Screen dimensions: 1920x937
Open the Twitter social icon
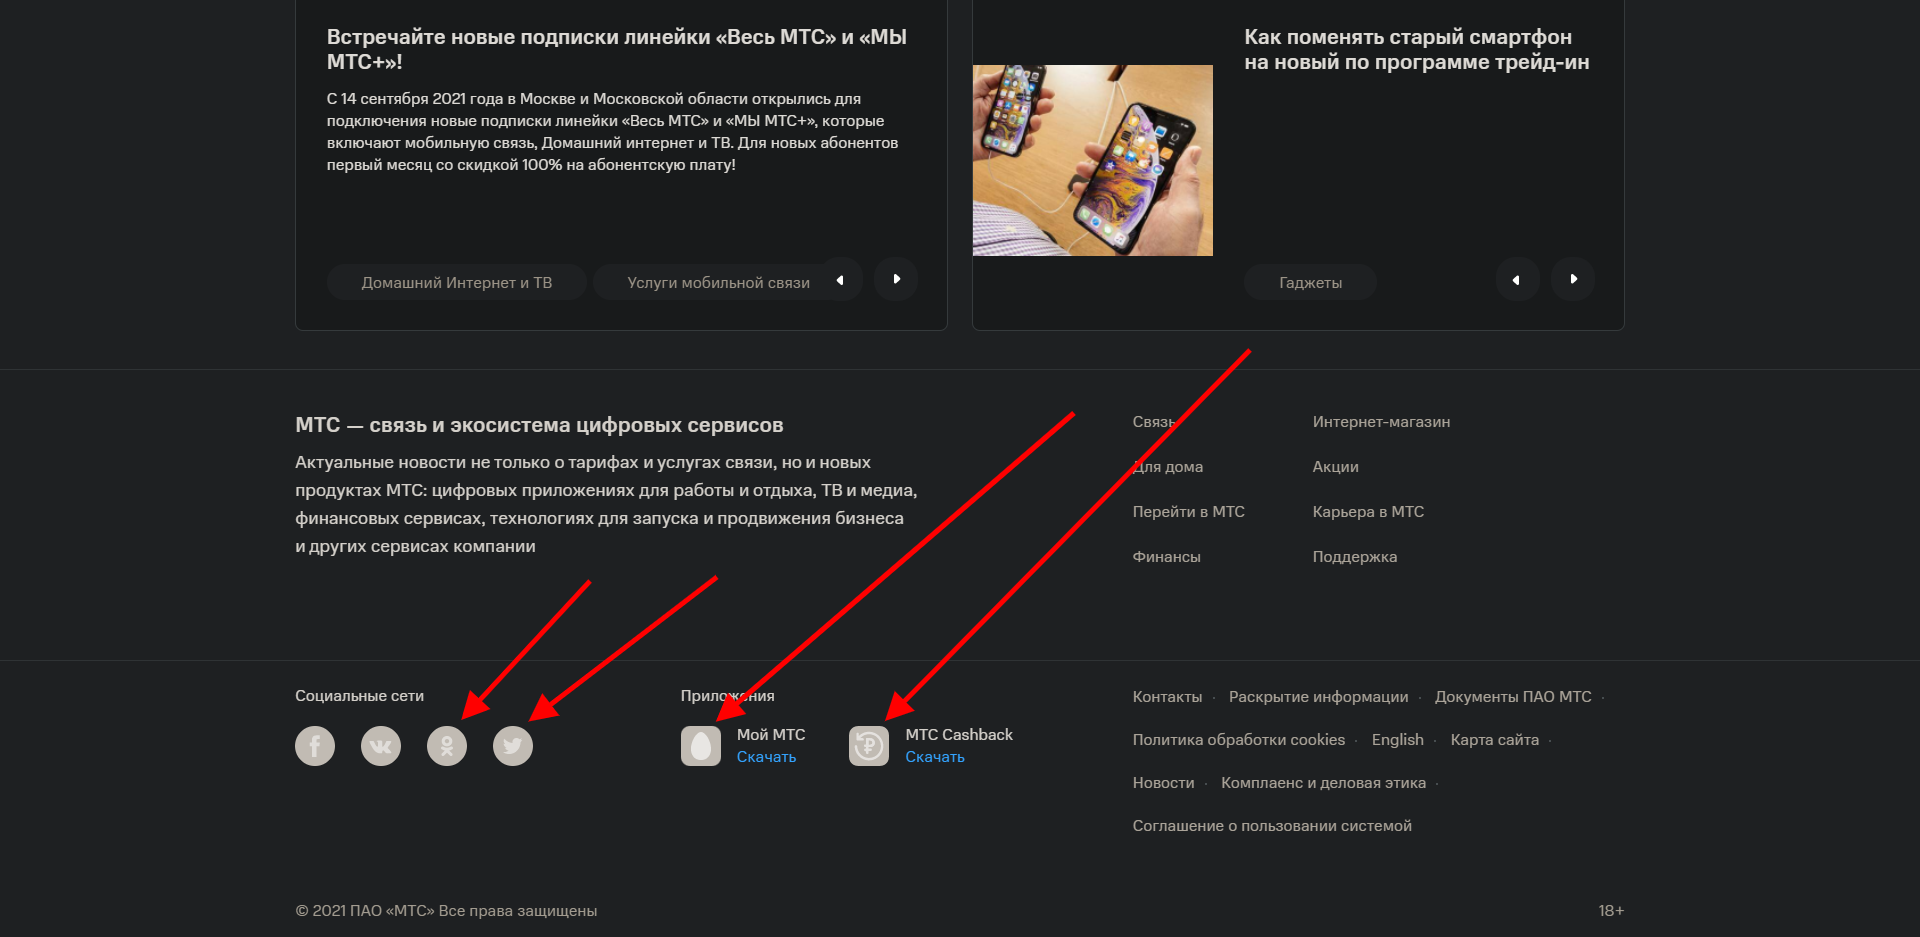click(x=513, y=745)
